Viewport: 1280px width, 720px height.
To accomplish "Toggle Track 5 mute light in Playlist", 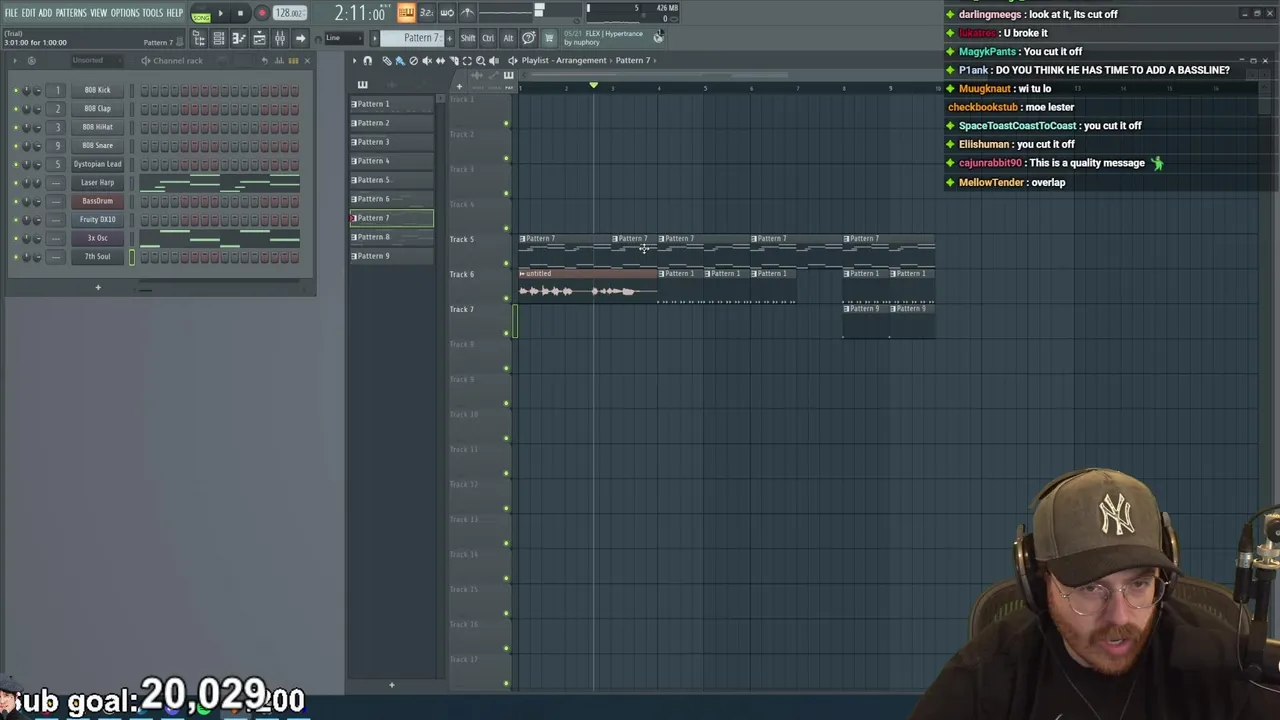I will [506, 263].
